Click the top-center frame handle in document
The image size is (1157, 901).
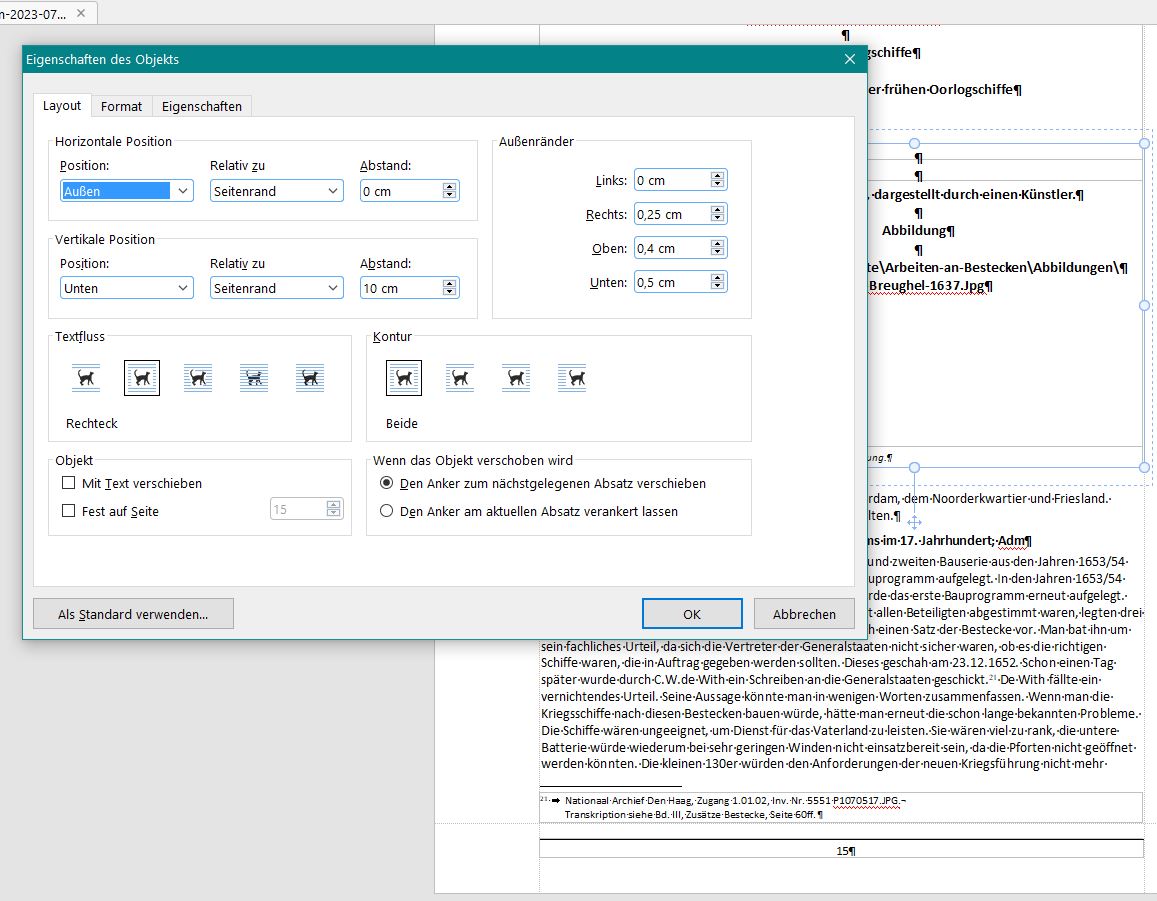(x=914, y=143)
